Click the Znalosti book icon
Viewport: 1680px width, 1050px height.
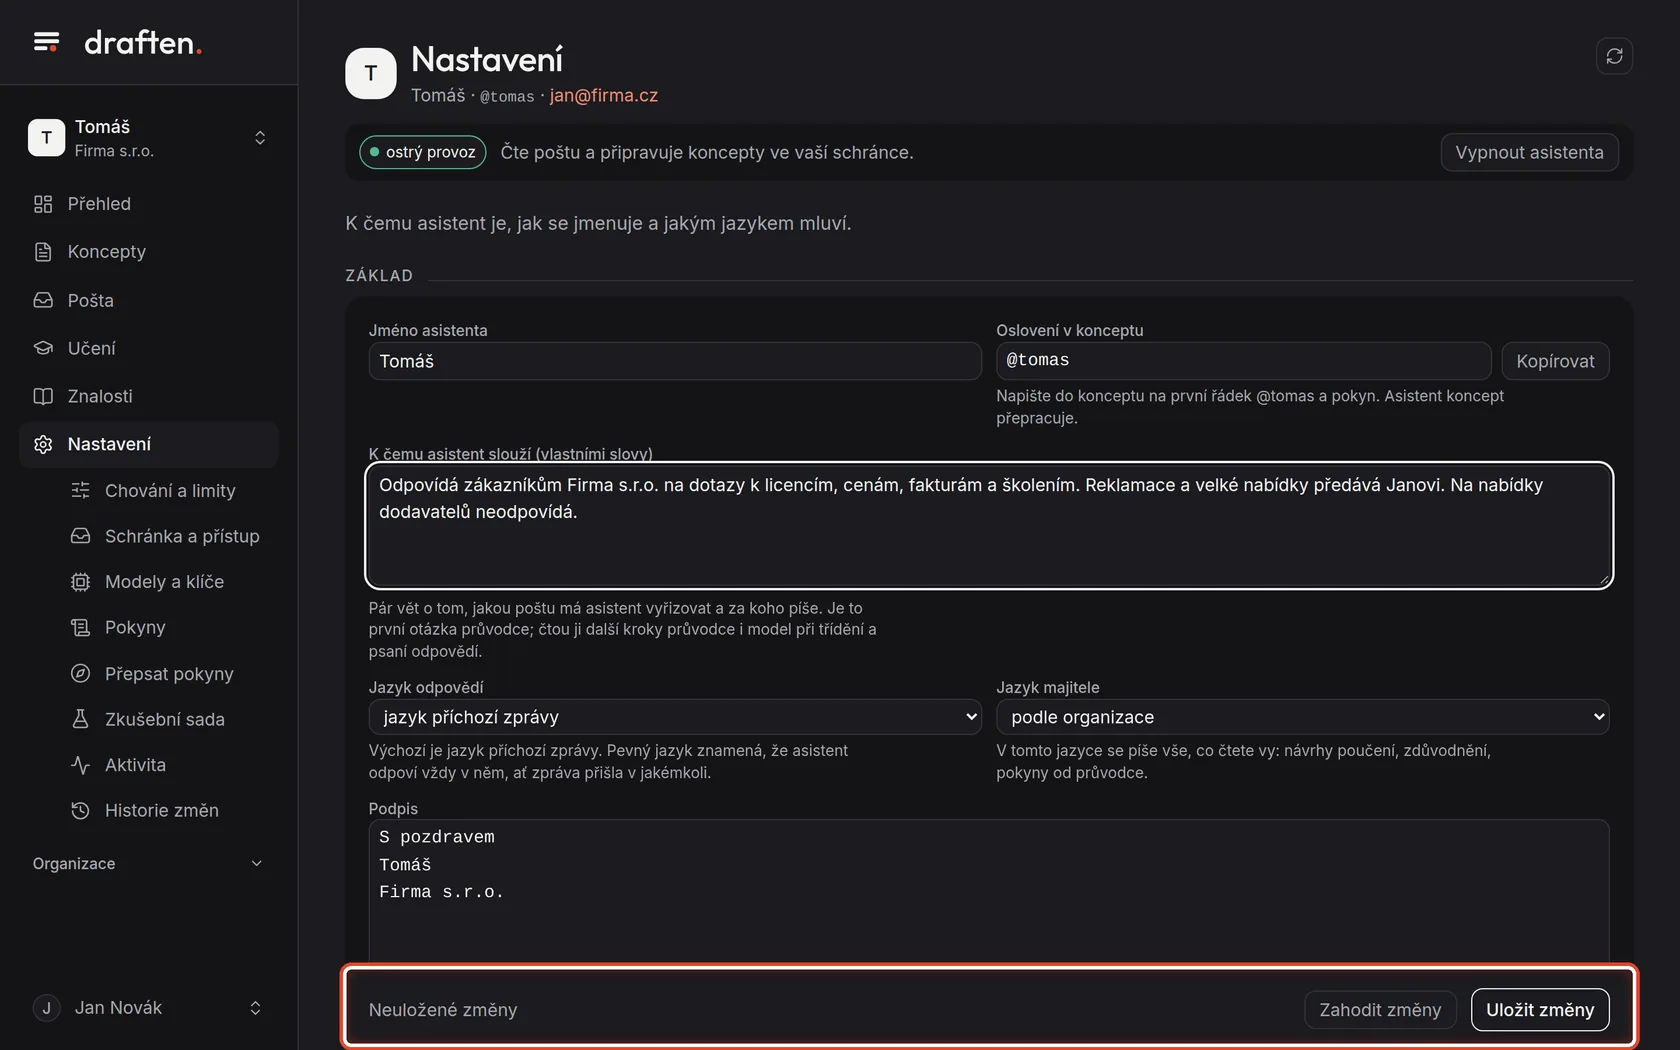[x=43, y=396]
